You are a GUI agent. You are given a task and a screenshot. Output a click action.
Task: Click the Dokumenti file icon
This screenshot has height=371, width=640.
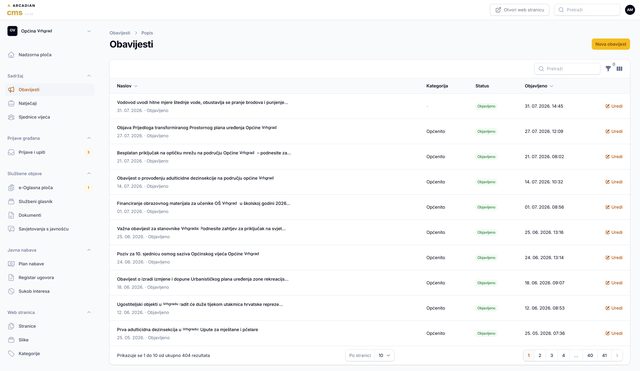click(x=11, y=215)
